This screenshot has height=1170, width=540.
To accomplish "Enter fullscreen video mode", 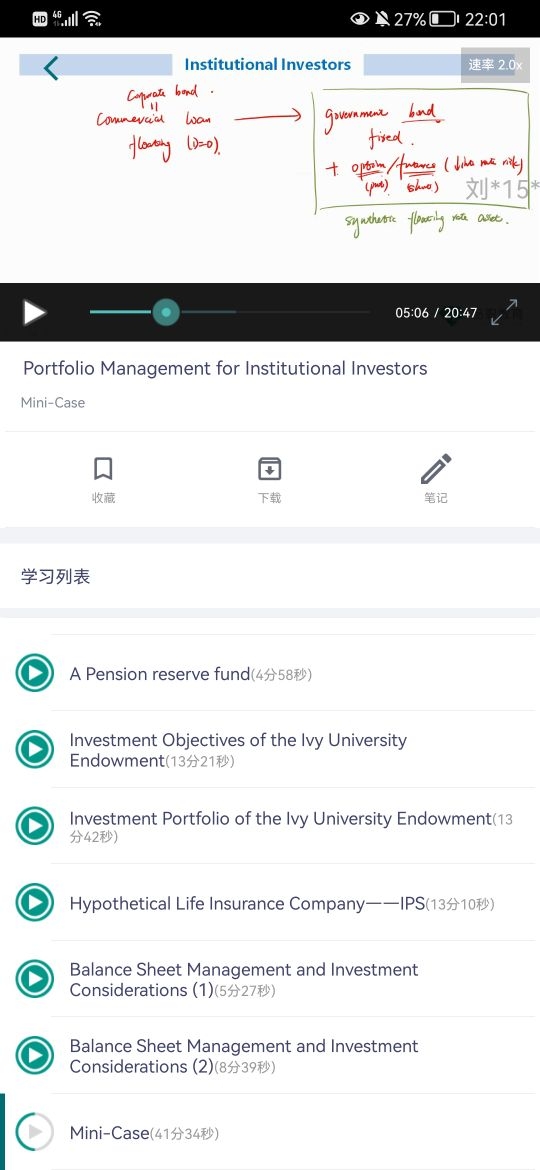I will click(505, 312).
